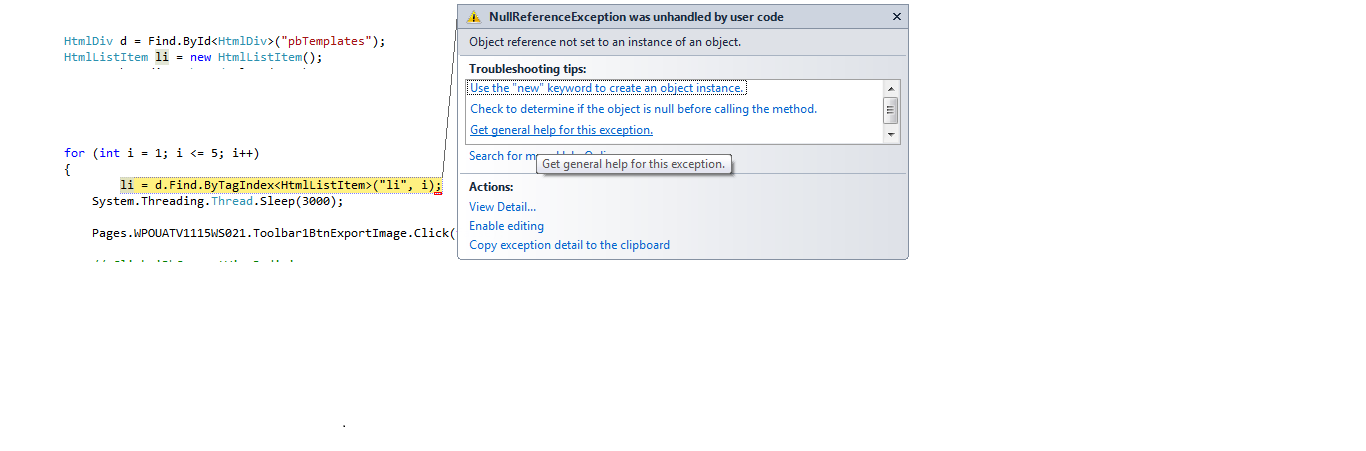Viewport: 1366px width, 451px height.
Task: Close the NullReferenceException popup
Action: click(896, 17)
